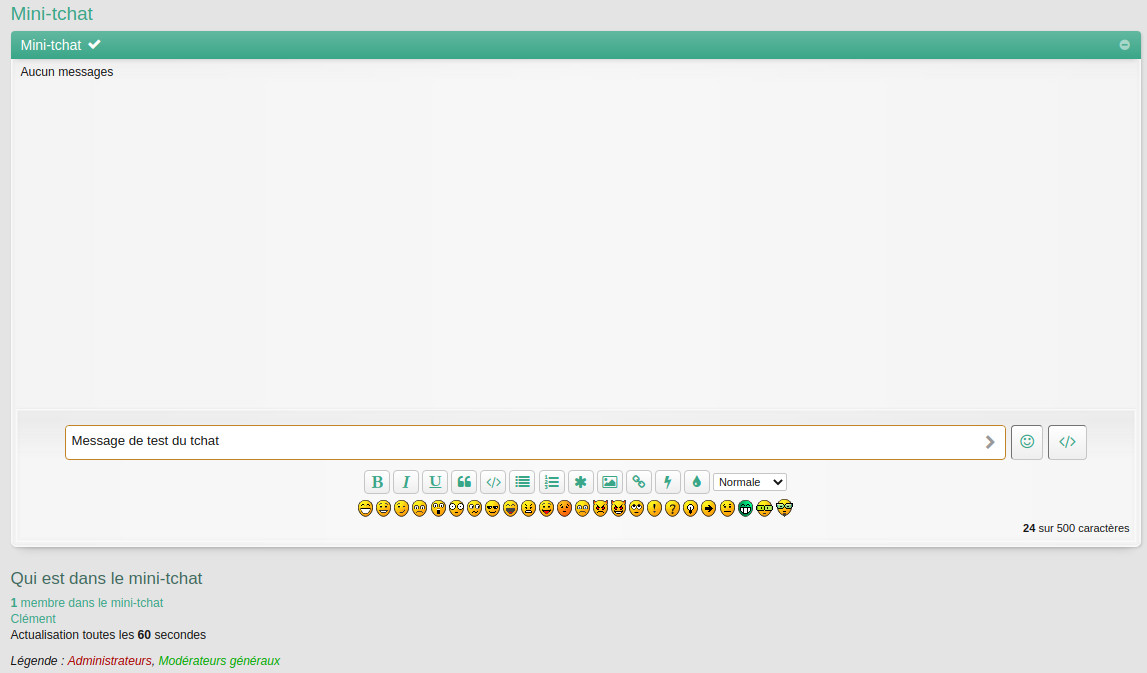Insert the green grinning smiley
Screen dimensions: 1147x673
click(746, 508)
